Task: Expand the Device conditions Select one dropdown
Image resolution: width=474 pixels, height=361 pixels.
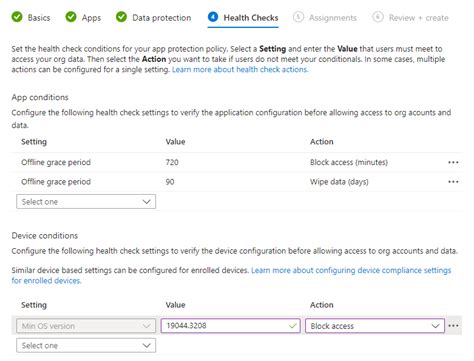Action: pos(86,346)
